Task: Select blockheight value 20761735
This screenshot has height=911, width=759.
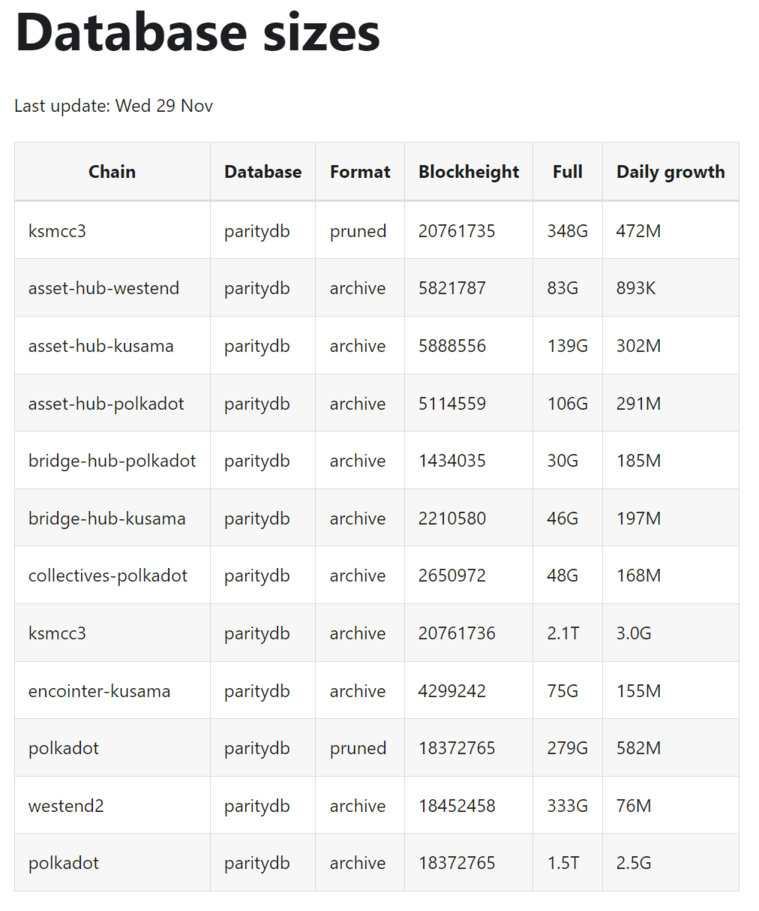Action: pos(456,231)
